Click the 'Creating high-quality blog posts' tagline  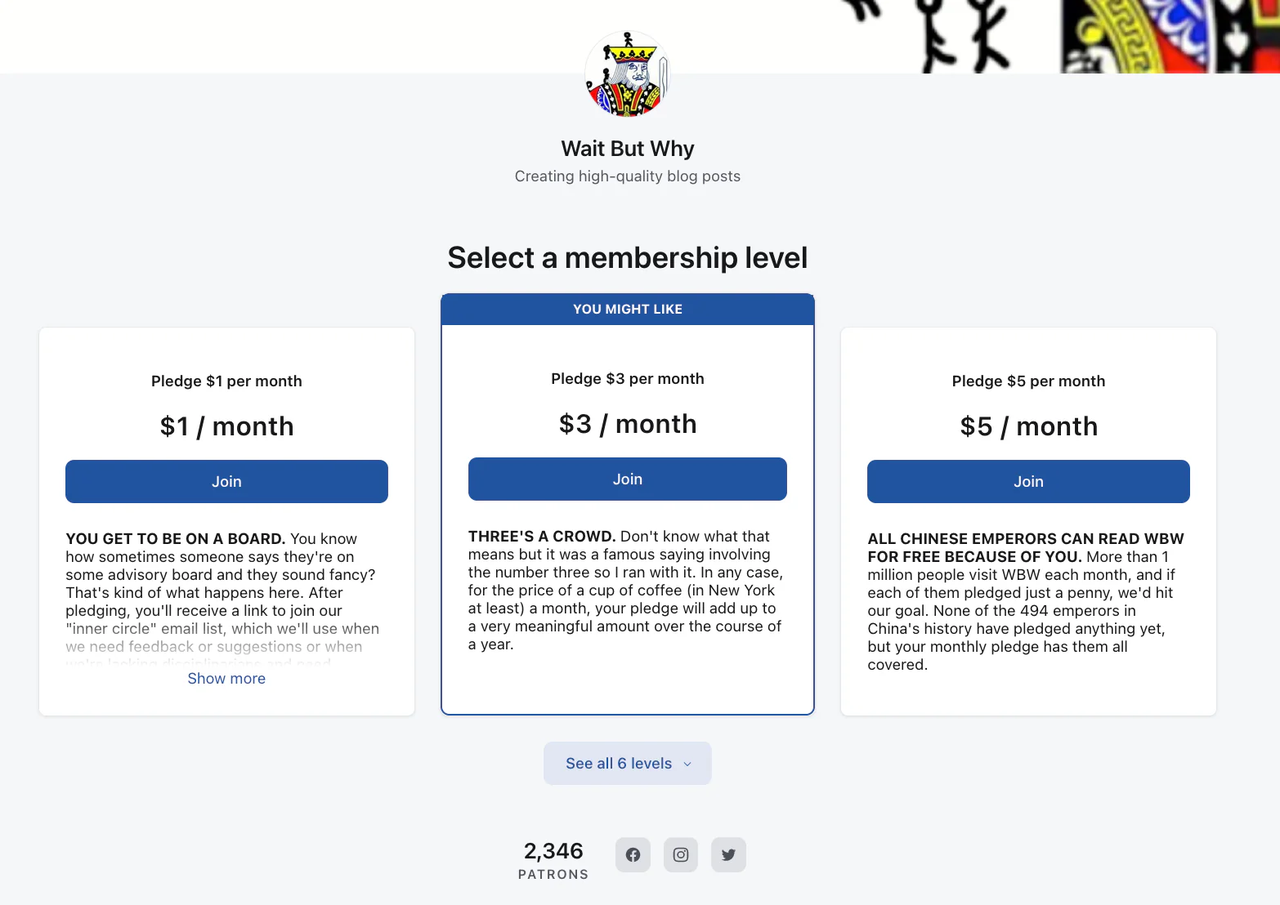[x=627, y=176]
